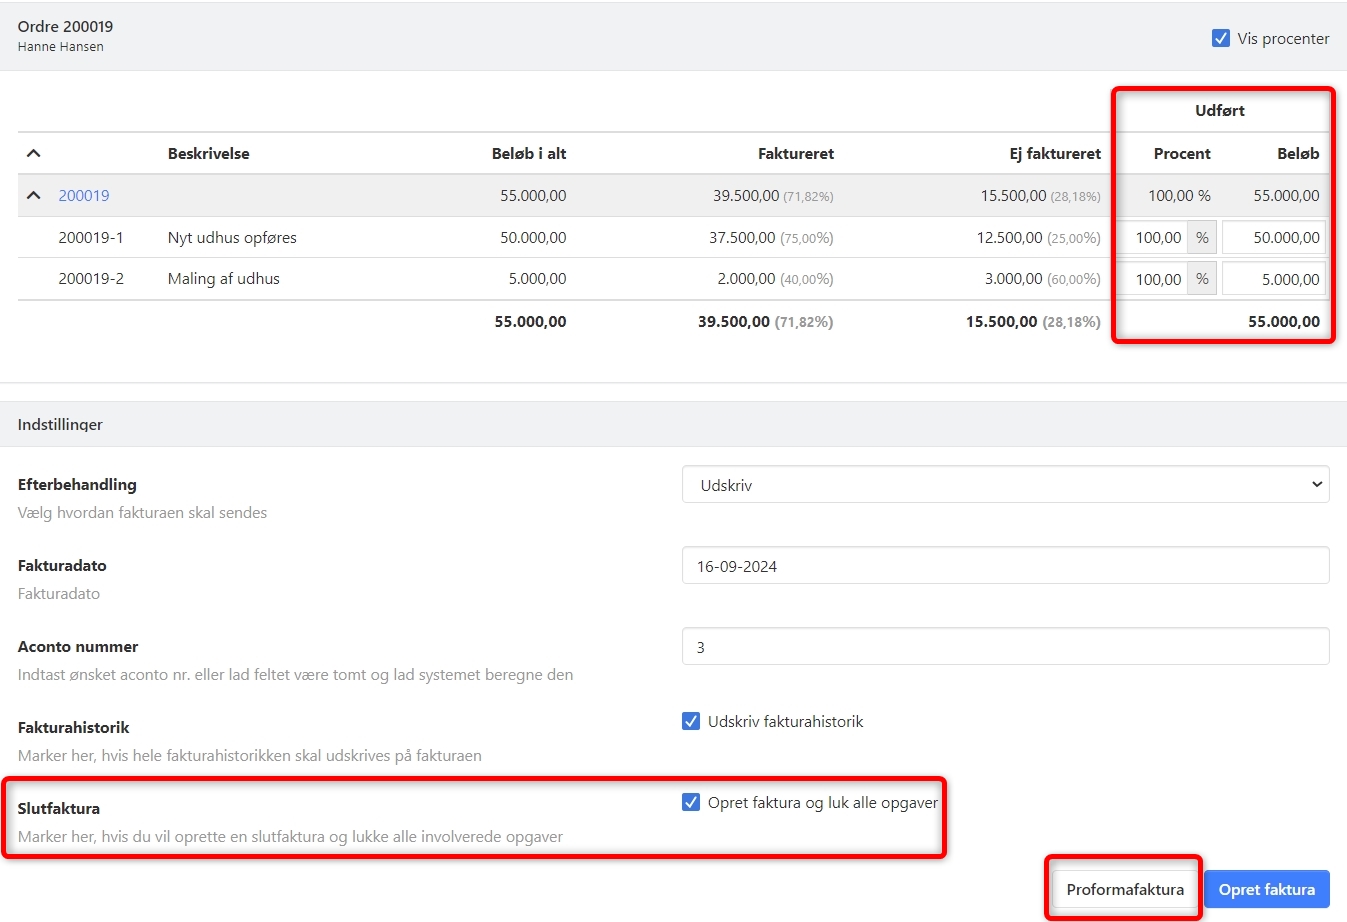Image resolution: width=1347 pixels, height=922 pixels.
Task: Disable Opret faktura og luk alle opgaver
Action: tap(691, 802)
